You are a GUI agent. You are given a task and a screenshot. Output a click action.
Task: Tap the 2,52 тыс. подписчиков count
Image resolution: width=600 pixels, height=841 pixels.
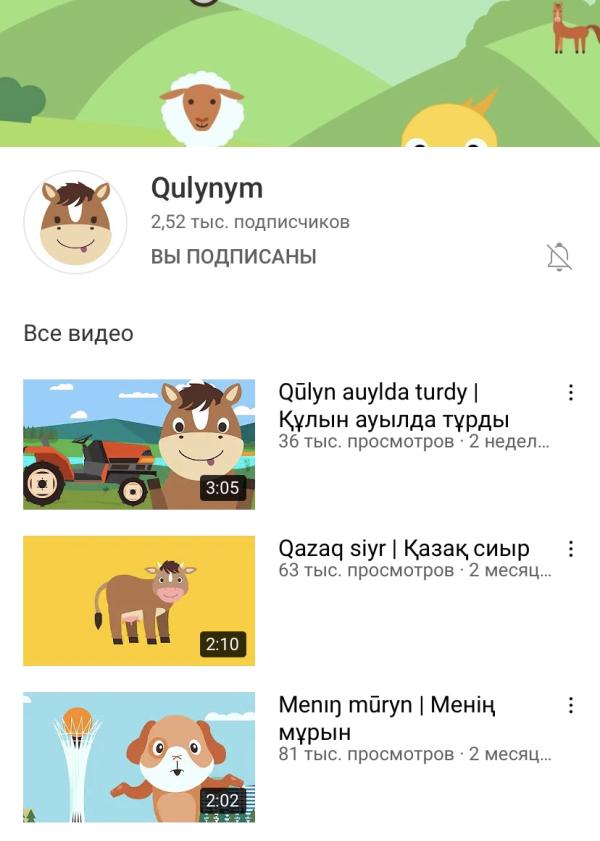click(x=250, y=222)
